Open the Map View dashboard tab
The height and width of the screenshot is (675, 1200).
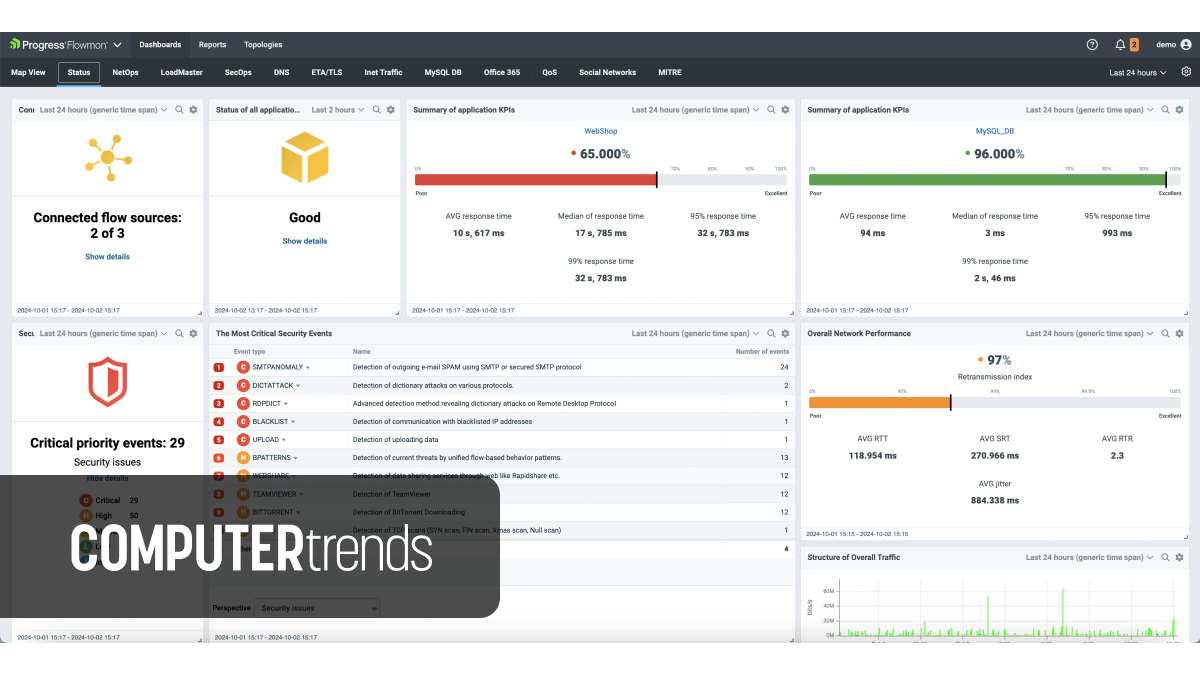[28, 72]
